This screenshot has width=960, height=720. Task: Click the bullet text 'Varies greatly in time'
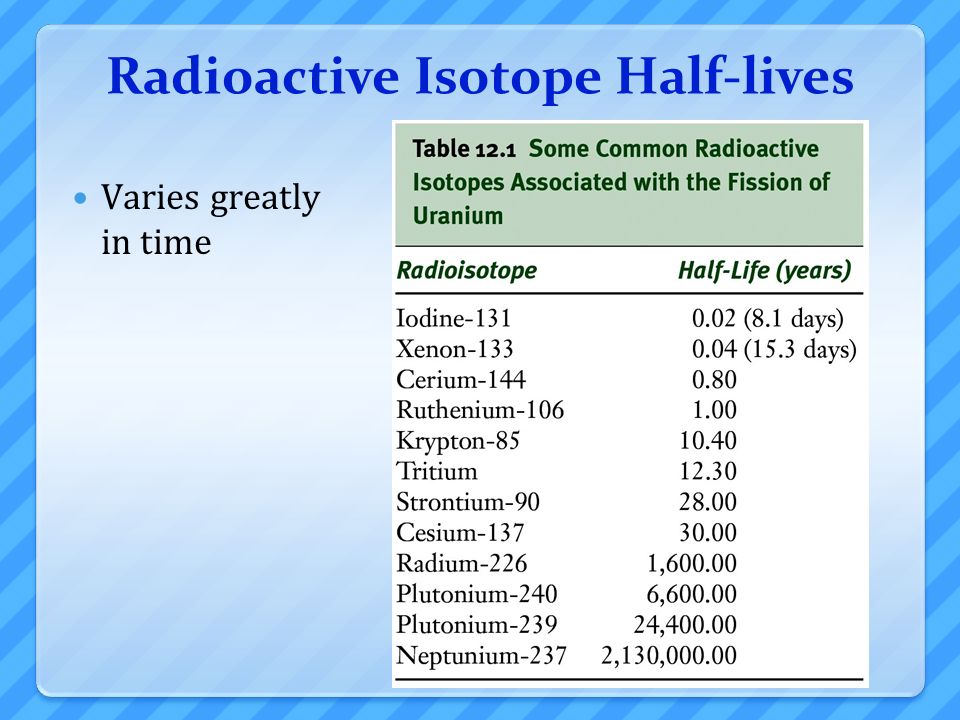click(x=210, y=219)
